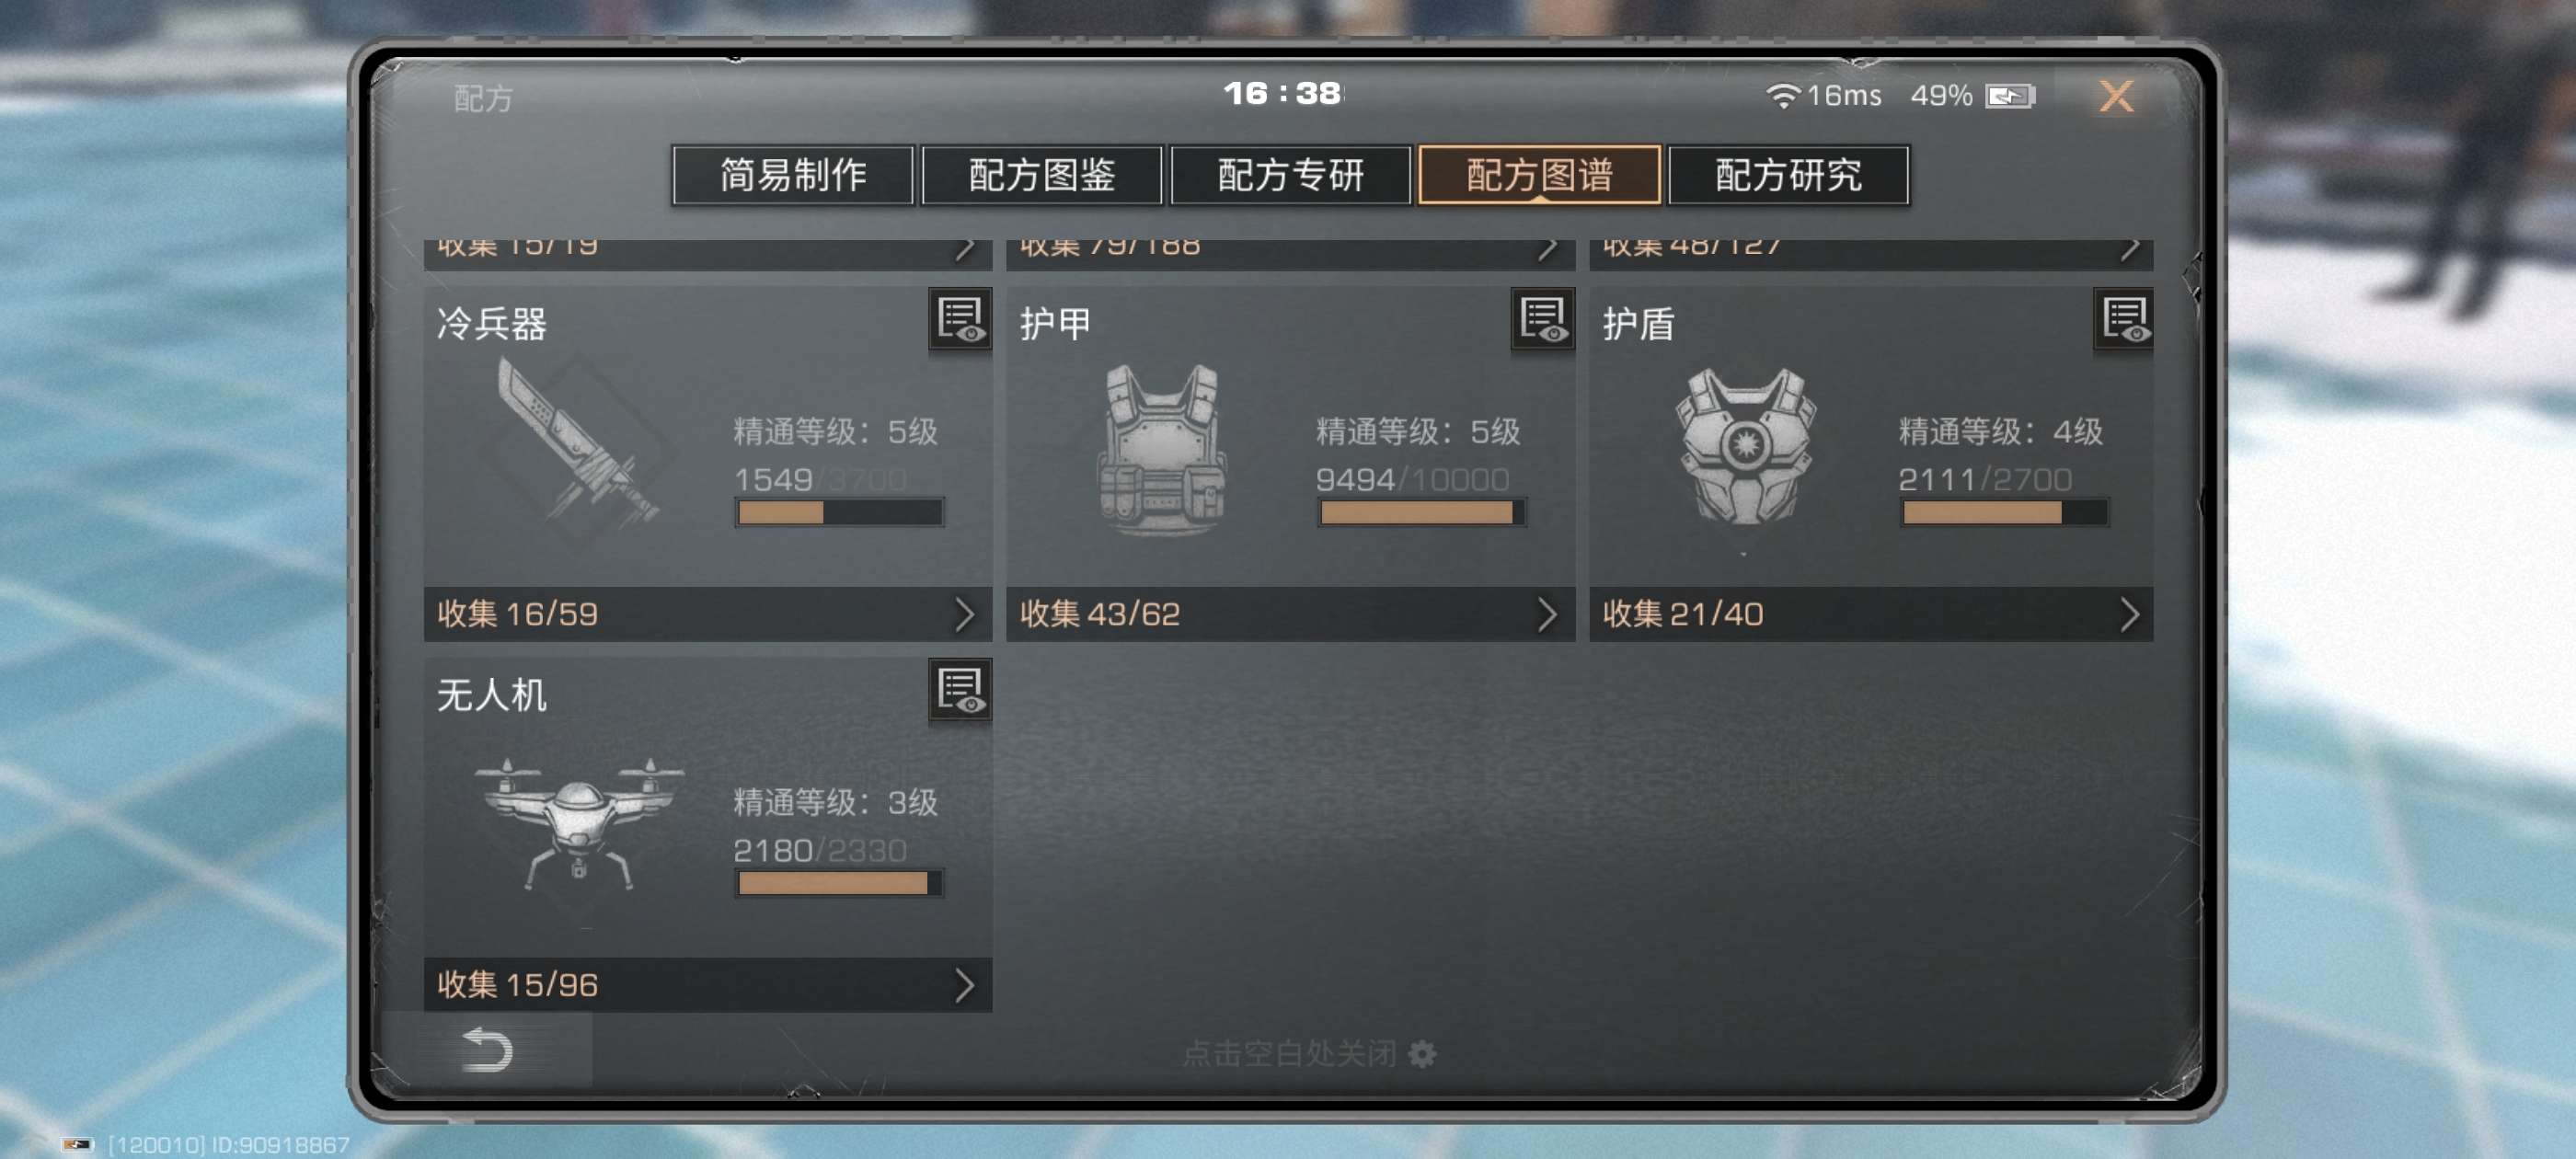2576x1159 pixels.
Task: Click the settings gear beside 点击空白处关闭
Action: coord(1422,1054)
